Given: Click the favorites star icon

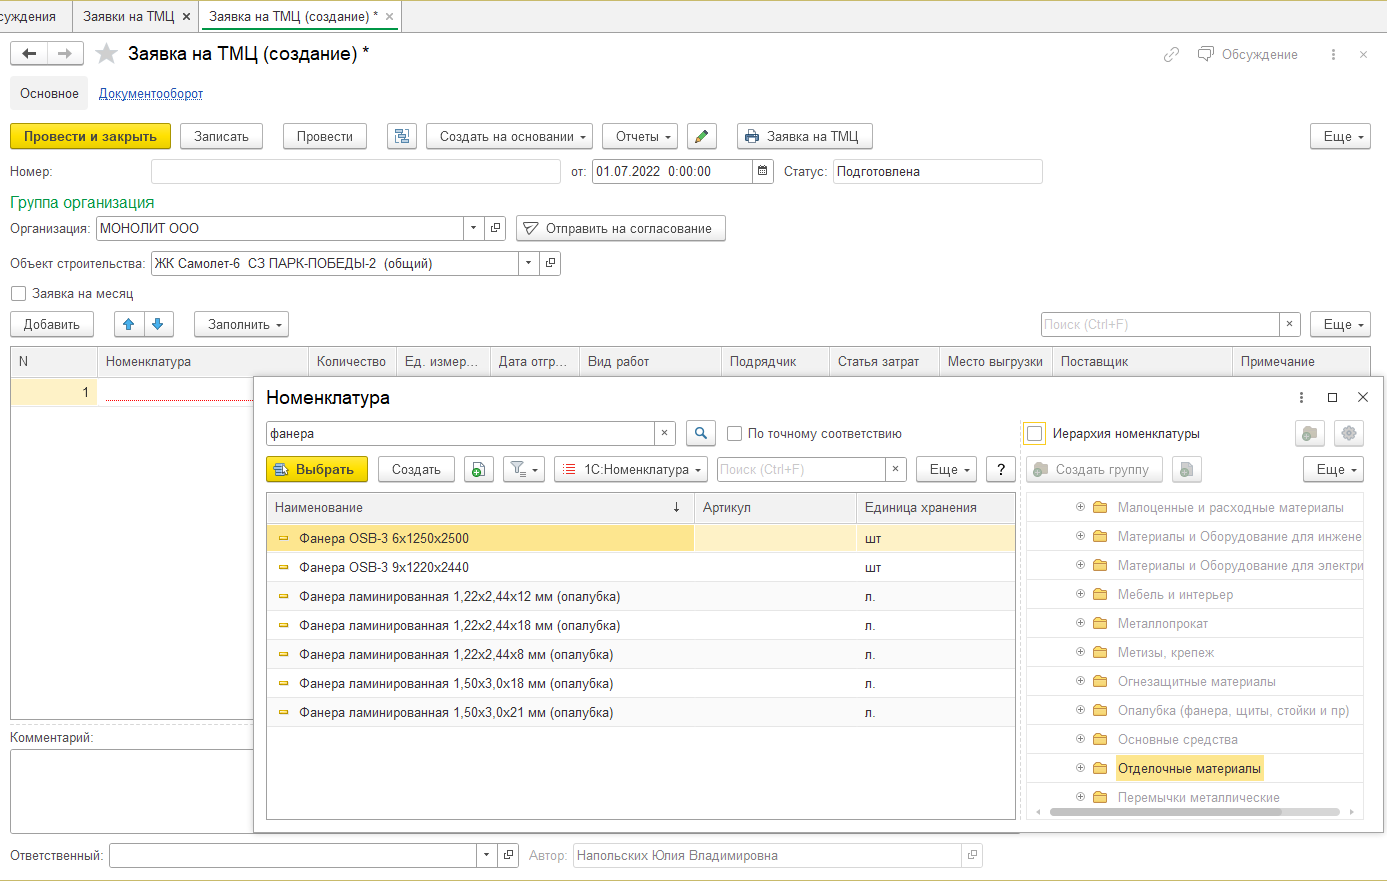Looking at the screenshot, I should pyautogui.click(x=106, y=54).
